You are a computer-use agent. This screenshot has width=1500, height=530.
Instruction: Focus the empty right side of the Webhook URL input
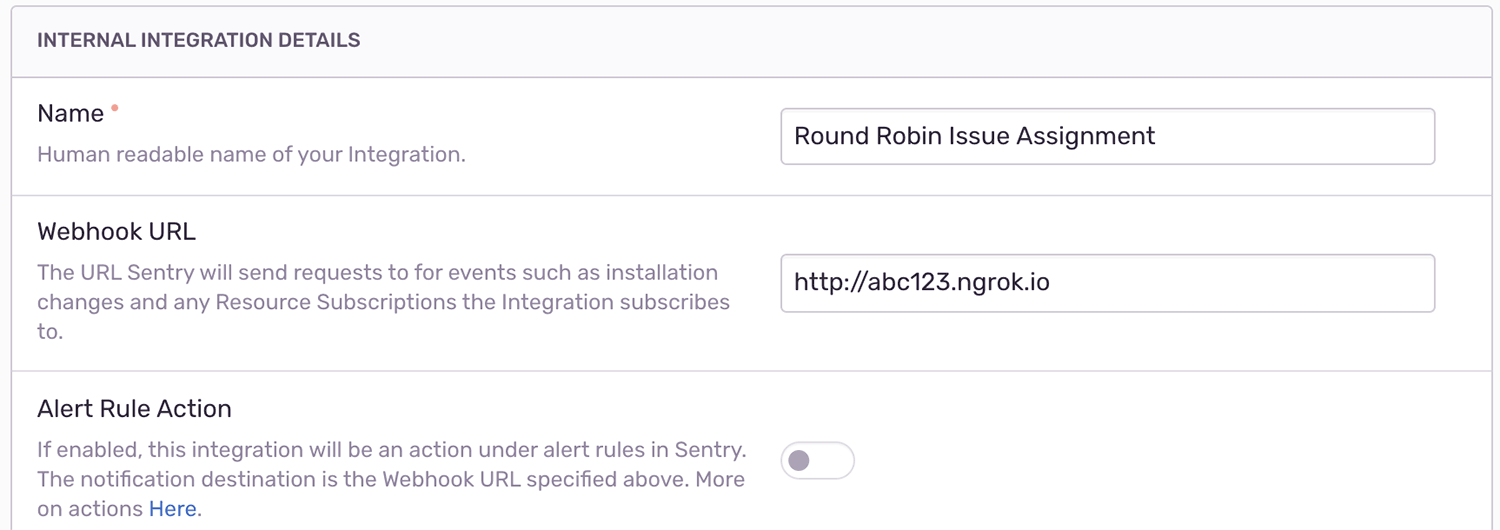[1250, 282]
